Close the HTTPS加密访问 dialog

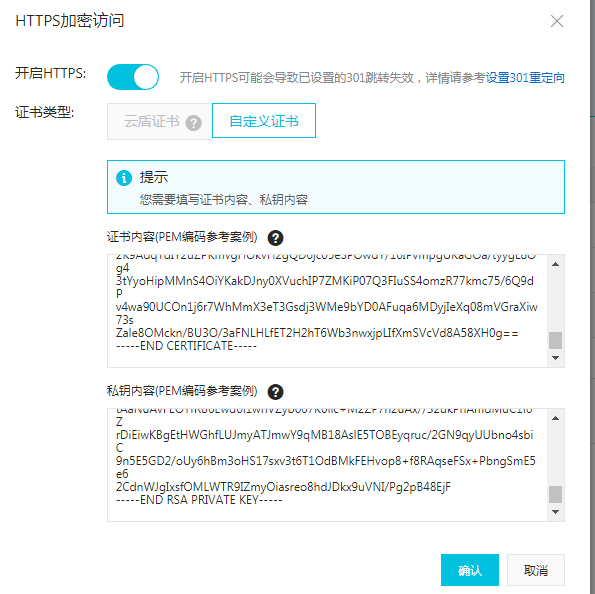pyautogui.click(x=557, y=21)
